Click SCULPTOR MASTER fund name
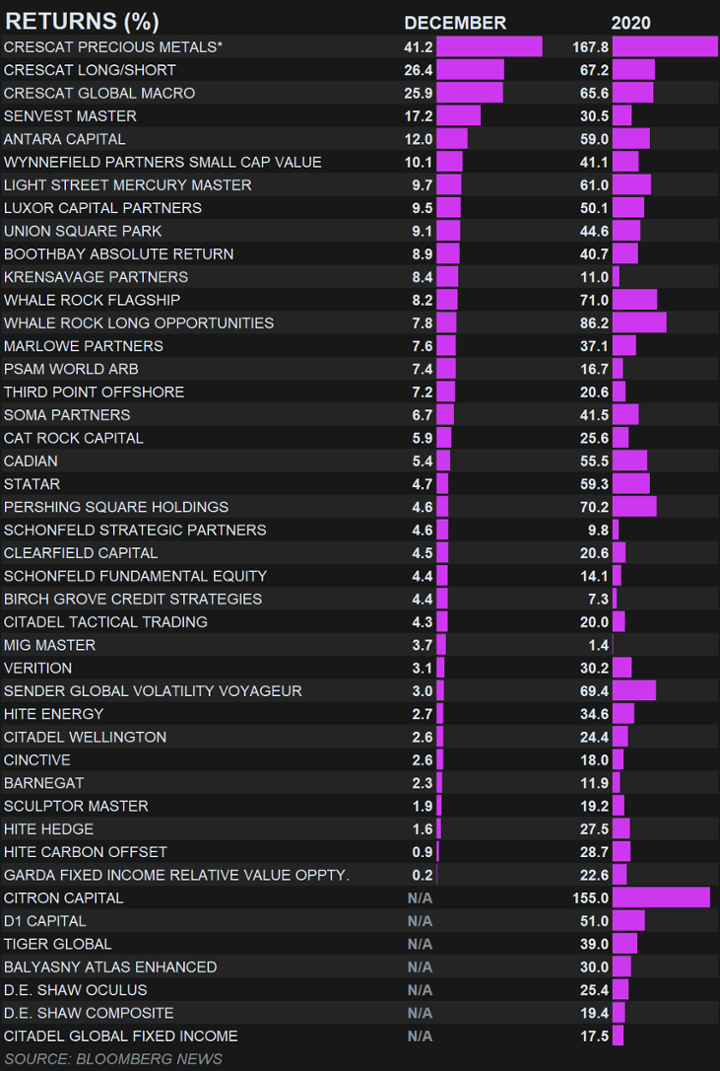Screen dimensions: 720x1071 tap(76, 806)
